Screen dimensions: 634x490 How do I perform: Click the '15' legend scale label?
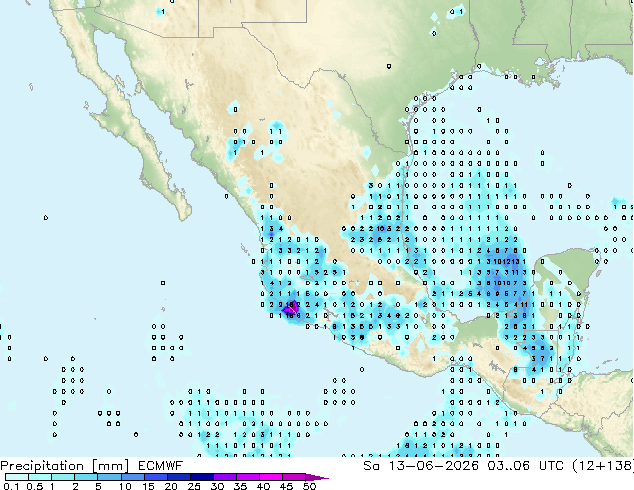pos(148,486)
